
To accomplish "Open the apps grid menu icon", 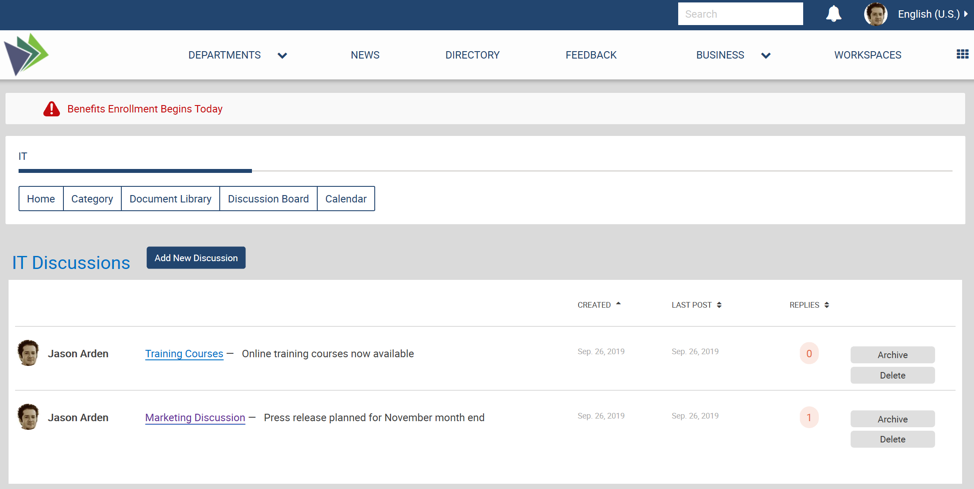I will point(962,54).
